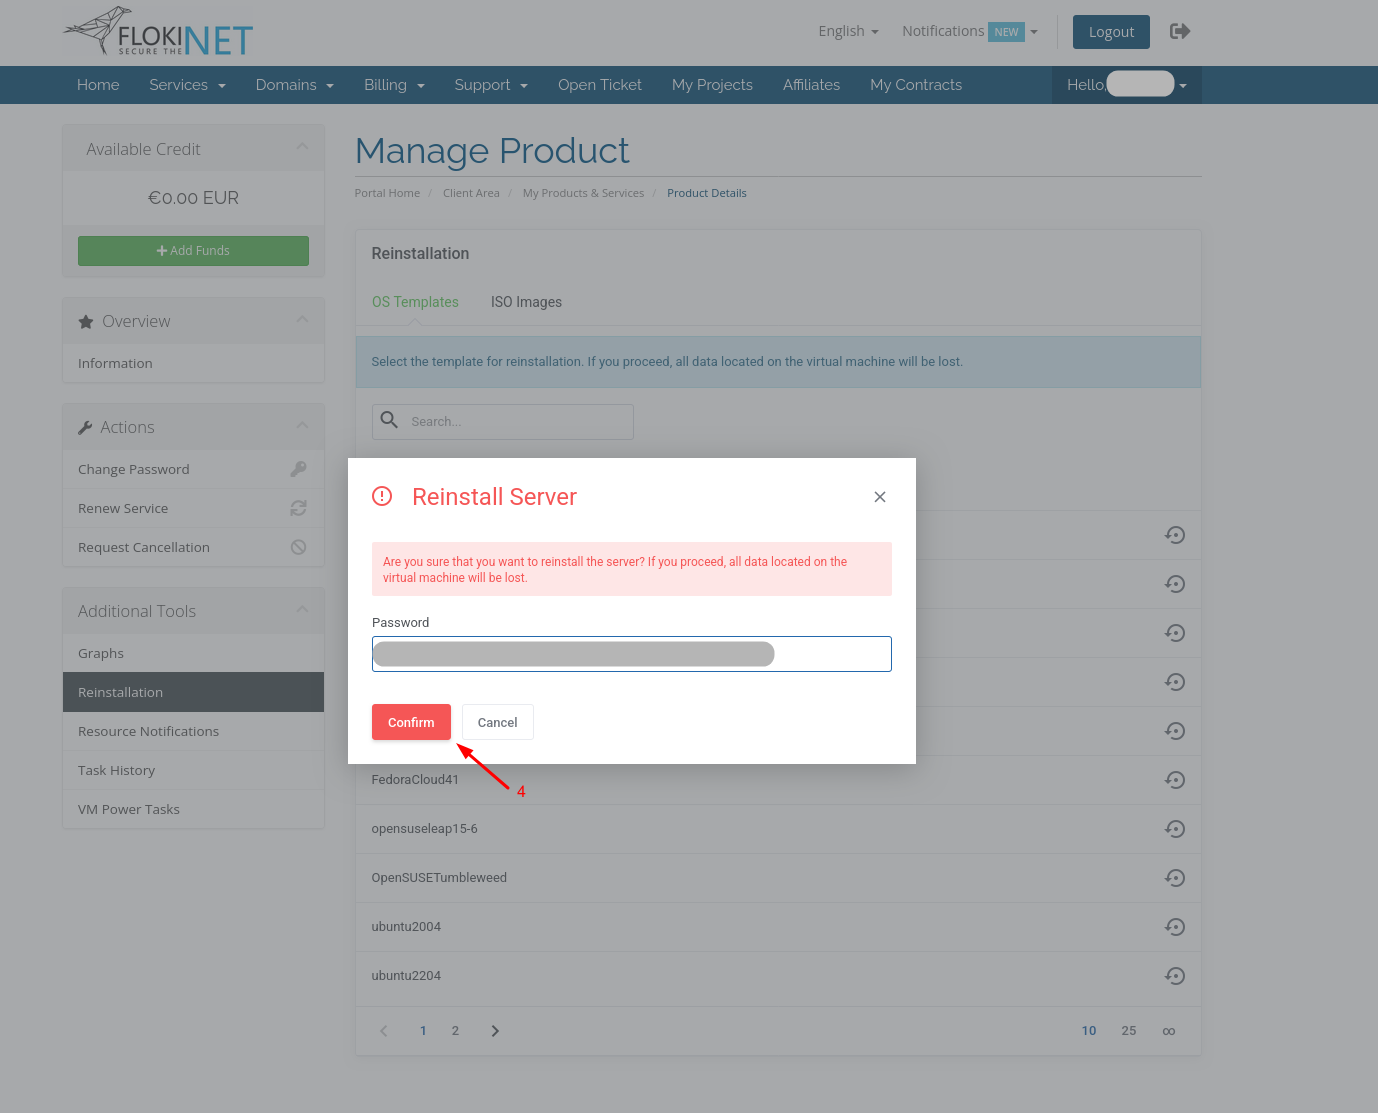This screenshot has width=1378, height=1113.
Task: Click the cancel icon beside Request Cancellation
Action: (298, 547)
